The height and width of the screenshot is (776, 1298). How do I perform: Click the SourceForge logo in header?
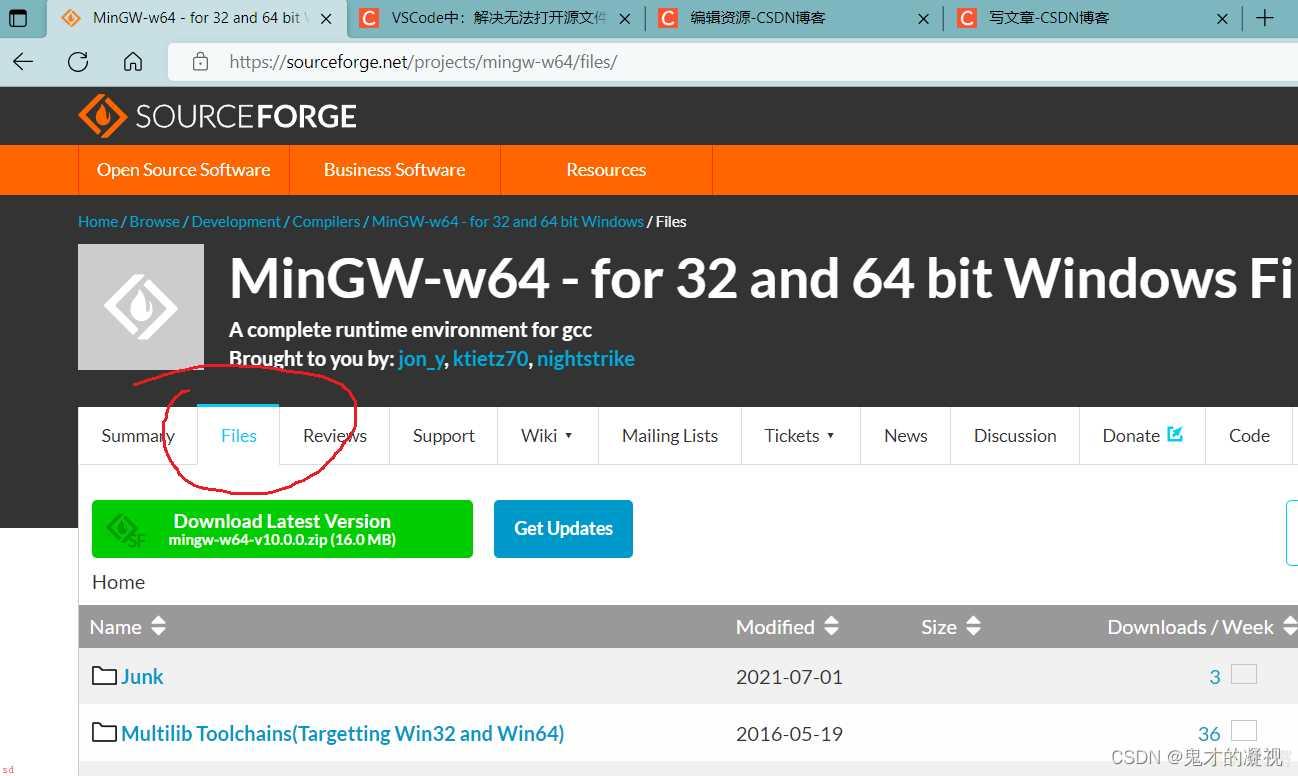coord(218,116)
